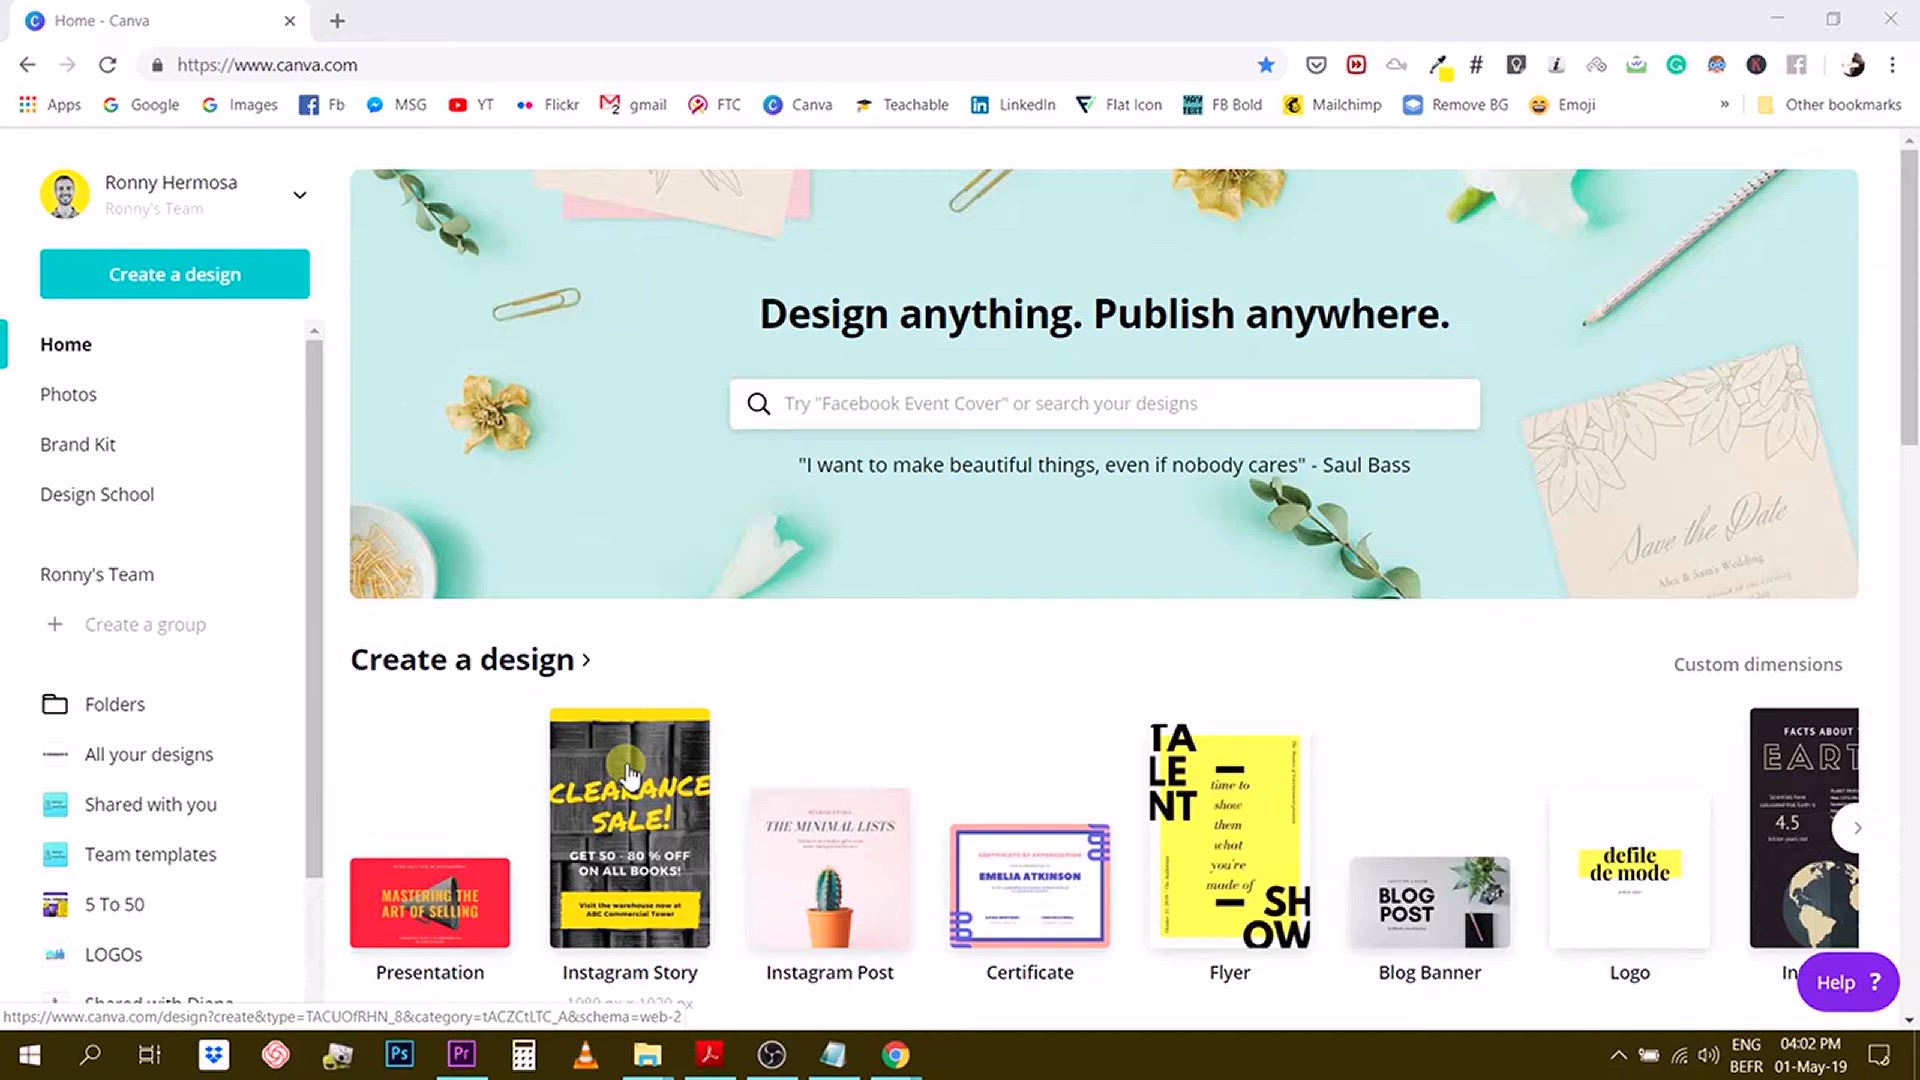Open the Other bookmarks folder

pyautogui.click(x=1829, y=105)
